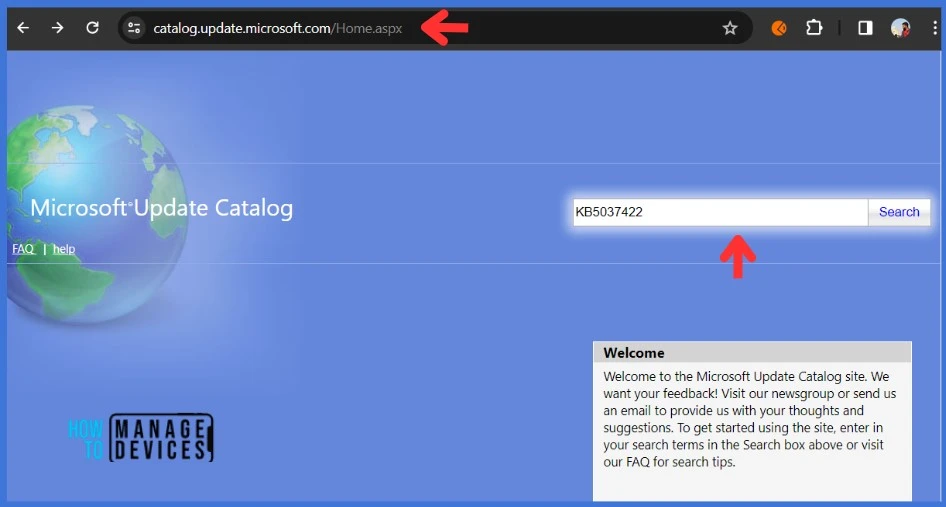Toggle the browser side panel icon
946x507 pixels.
click(865, 28)
